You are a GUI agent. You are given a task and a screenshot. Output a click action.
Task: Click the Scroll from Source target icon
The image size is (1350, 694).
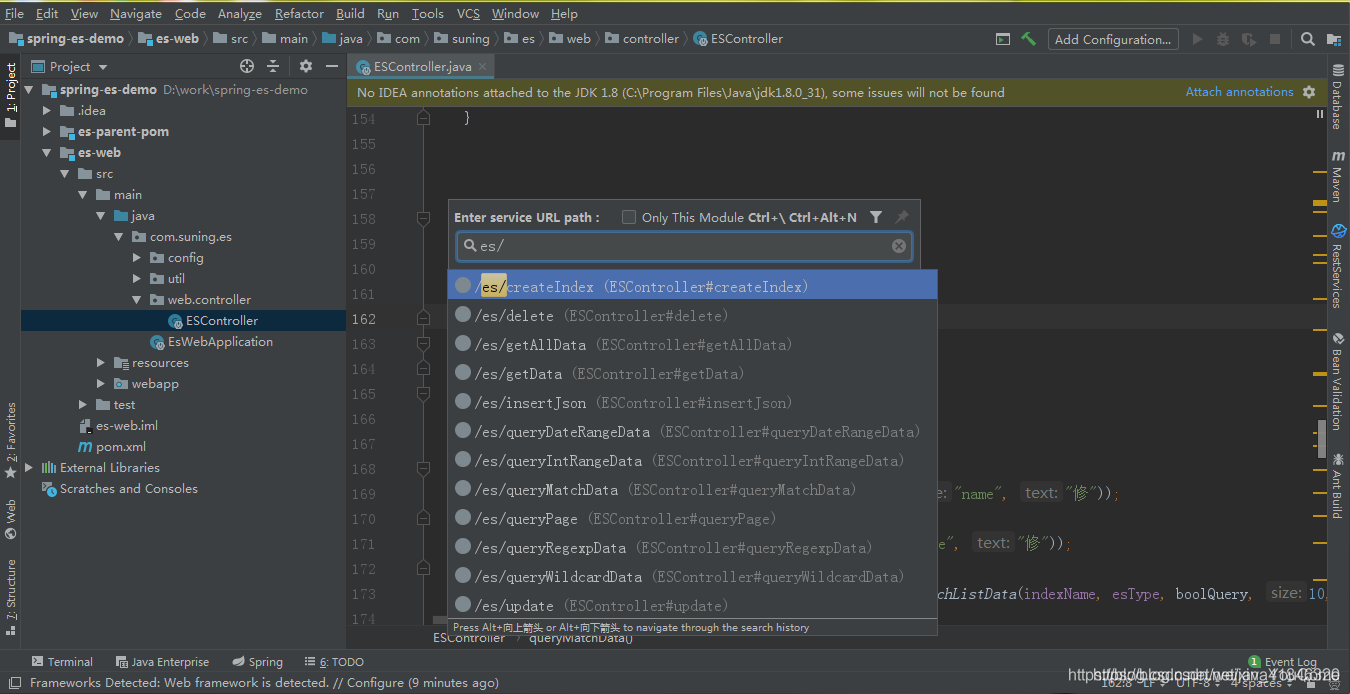pyautogui.click(x=247, y=66)
